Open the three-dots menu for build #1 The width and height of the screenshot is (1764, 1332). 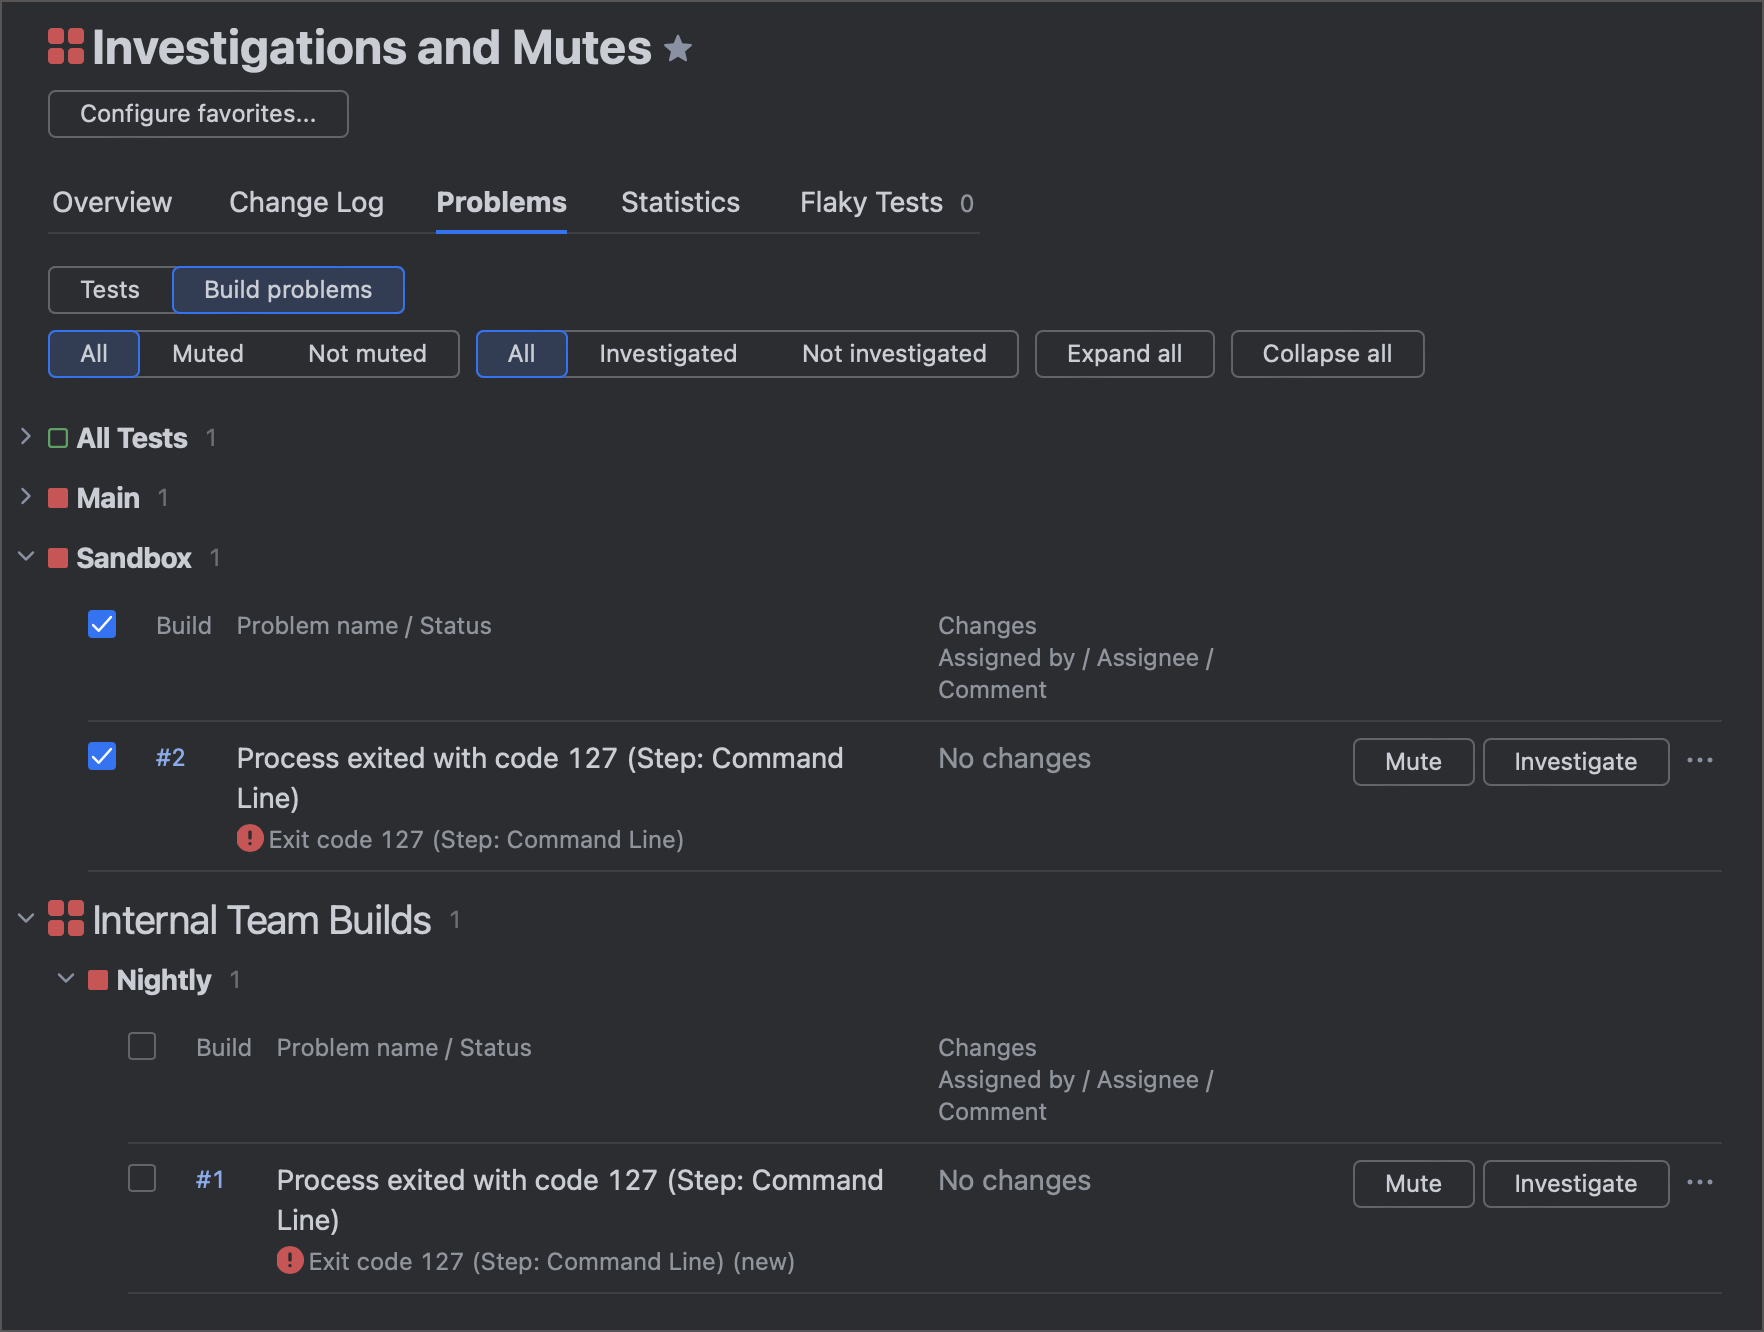tap(1699, 1183)
